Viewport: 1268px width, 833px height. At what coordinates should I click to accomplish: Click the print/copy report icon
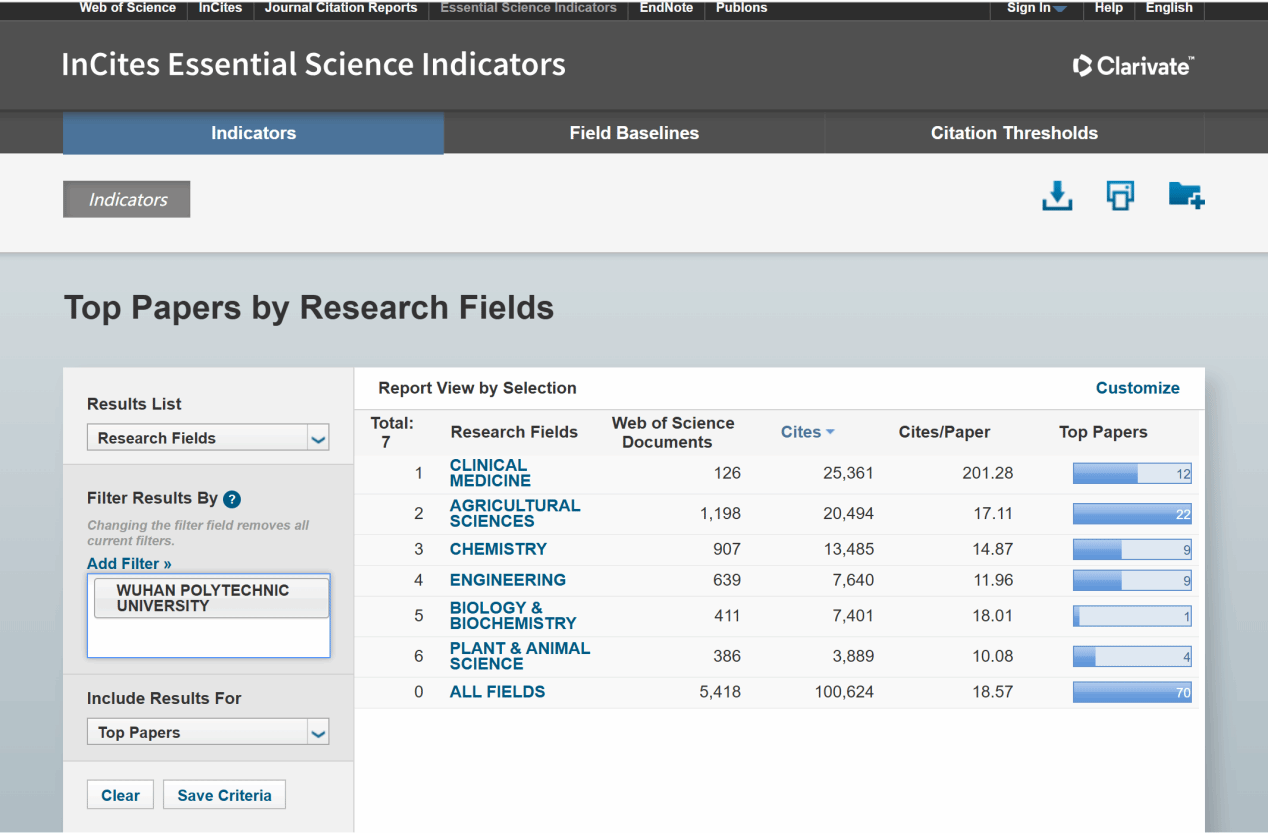click(x=1120, y=195)
